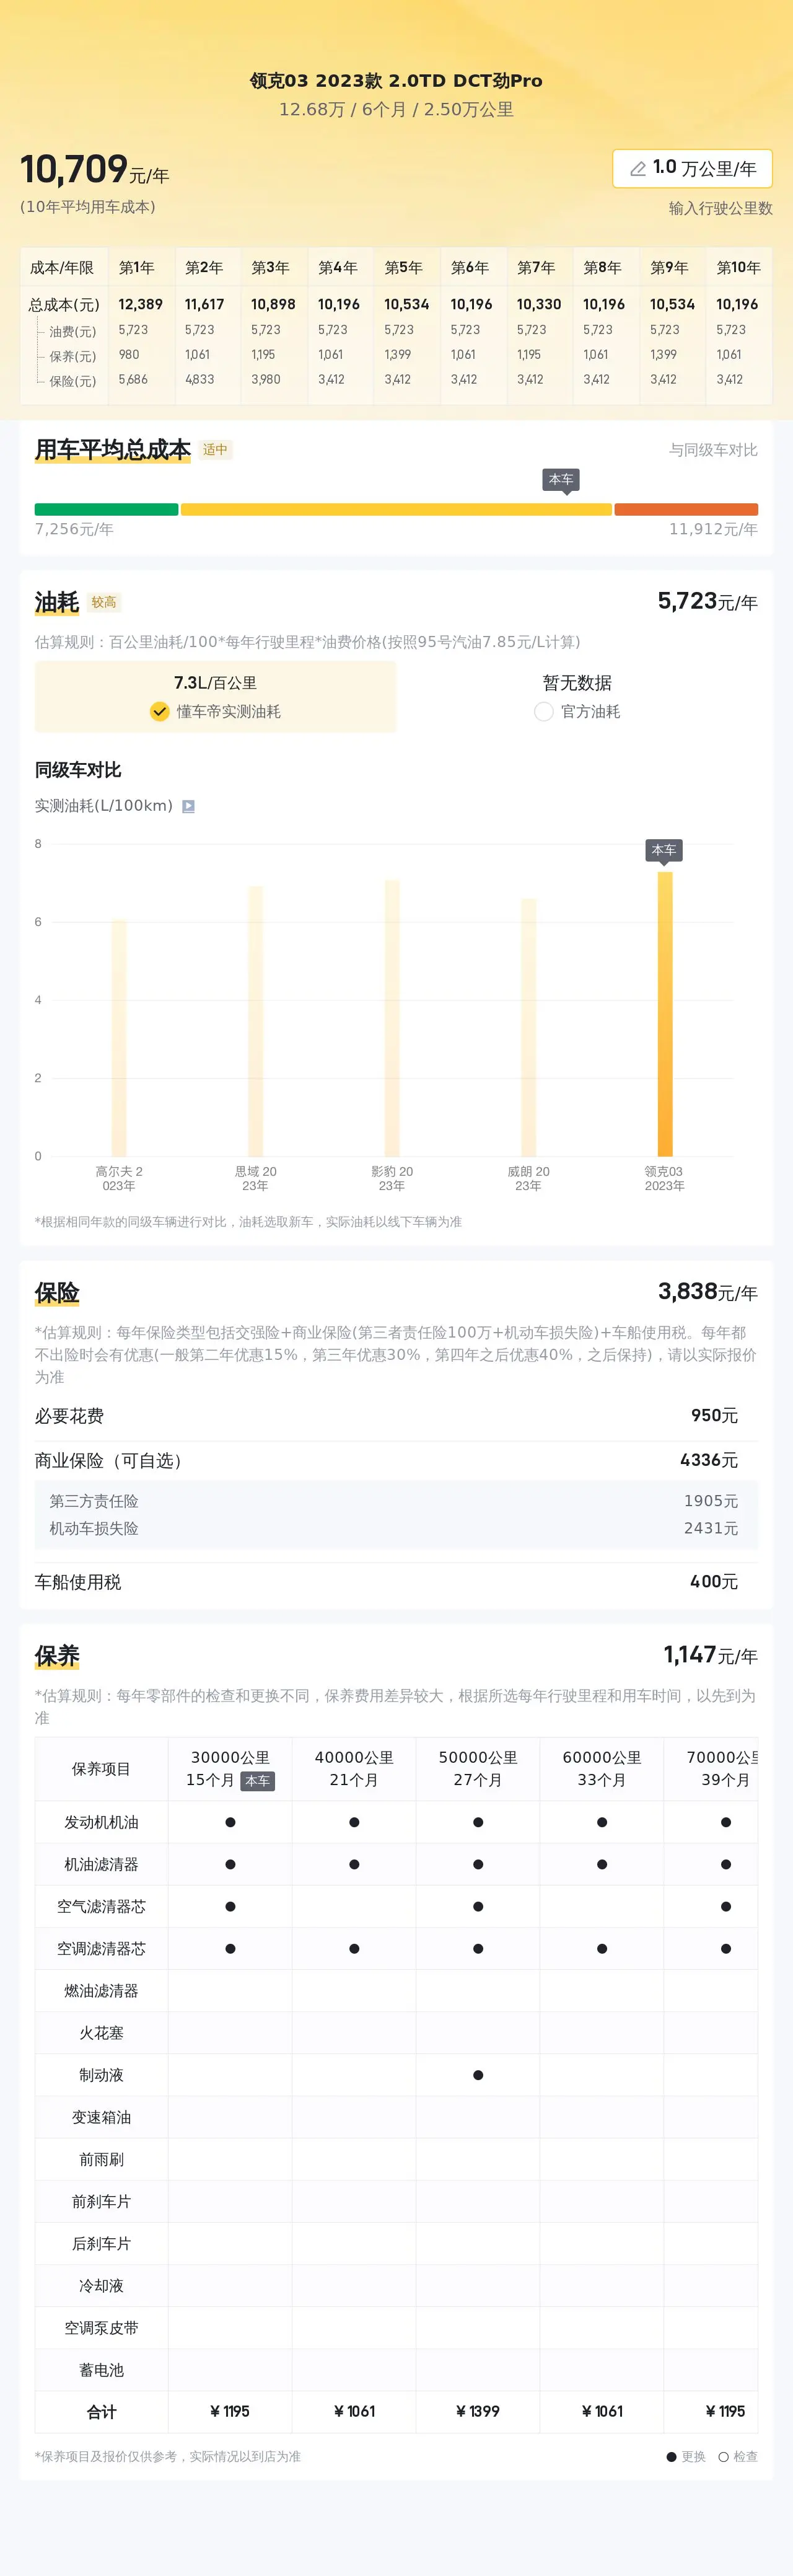Tap the 影豹 bar in the fuel chart
This screenshot has width=793, height=2576.
pos(392,1018)
